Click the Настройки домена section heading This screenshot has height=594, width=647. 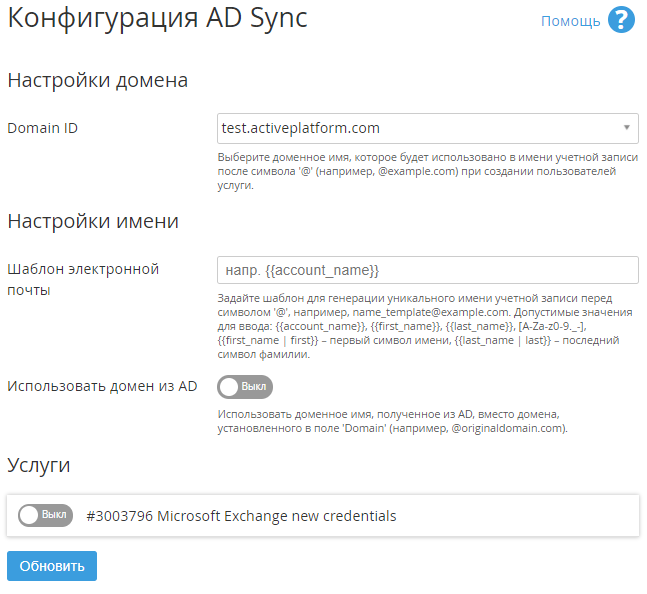[98, 81]
